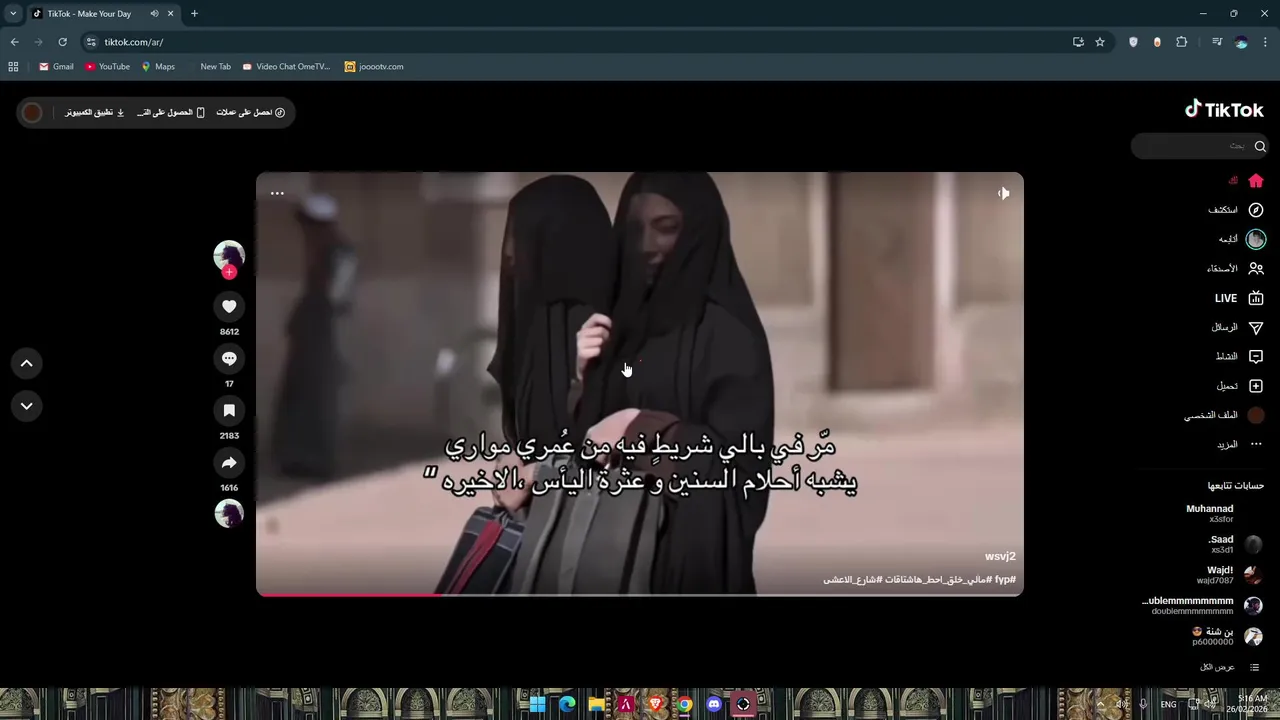Open the tab search dropdown arrow

point(13,14)
